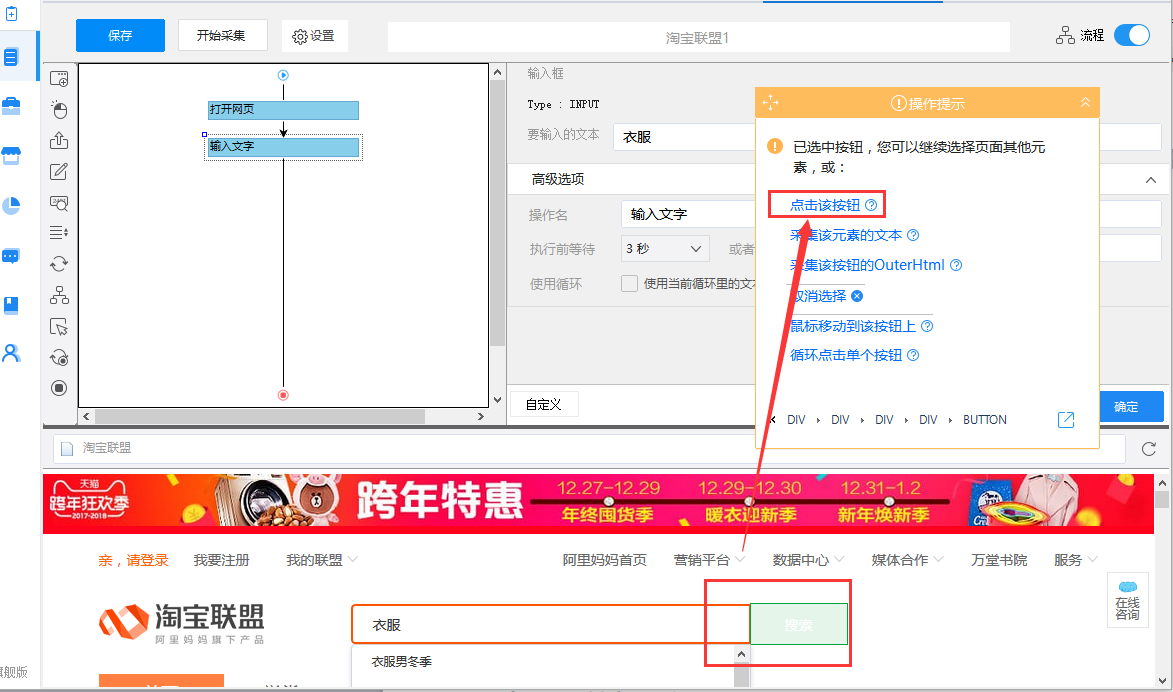The height and width of the screenshot is (692, 1173).
Task: Select the click element mouse tool
Action: [59, 110]
